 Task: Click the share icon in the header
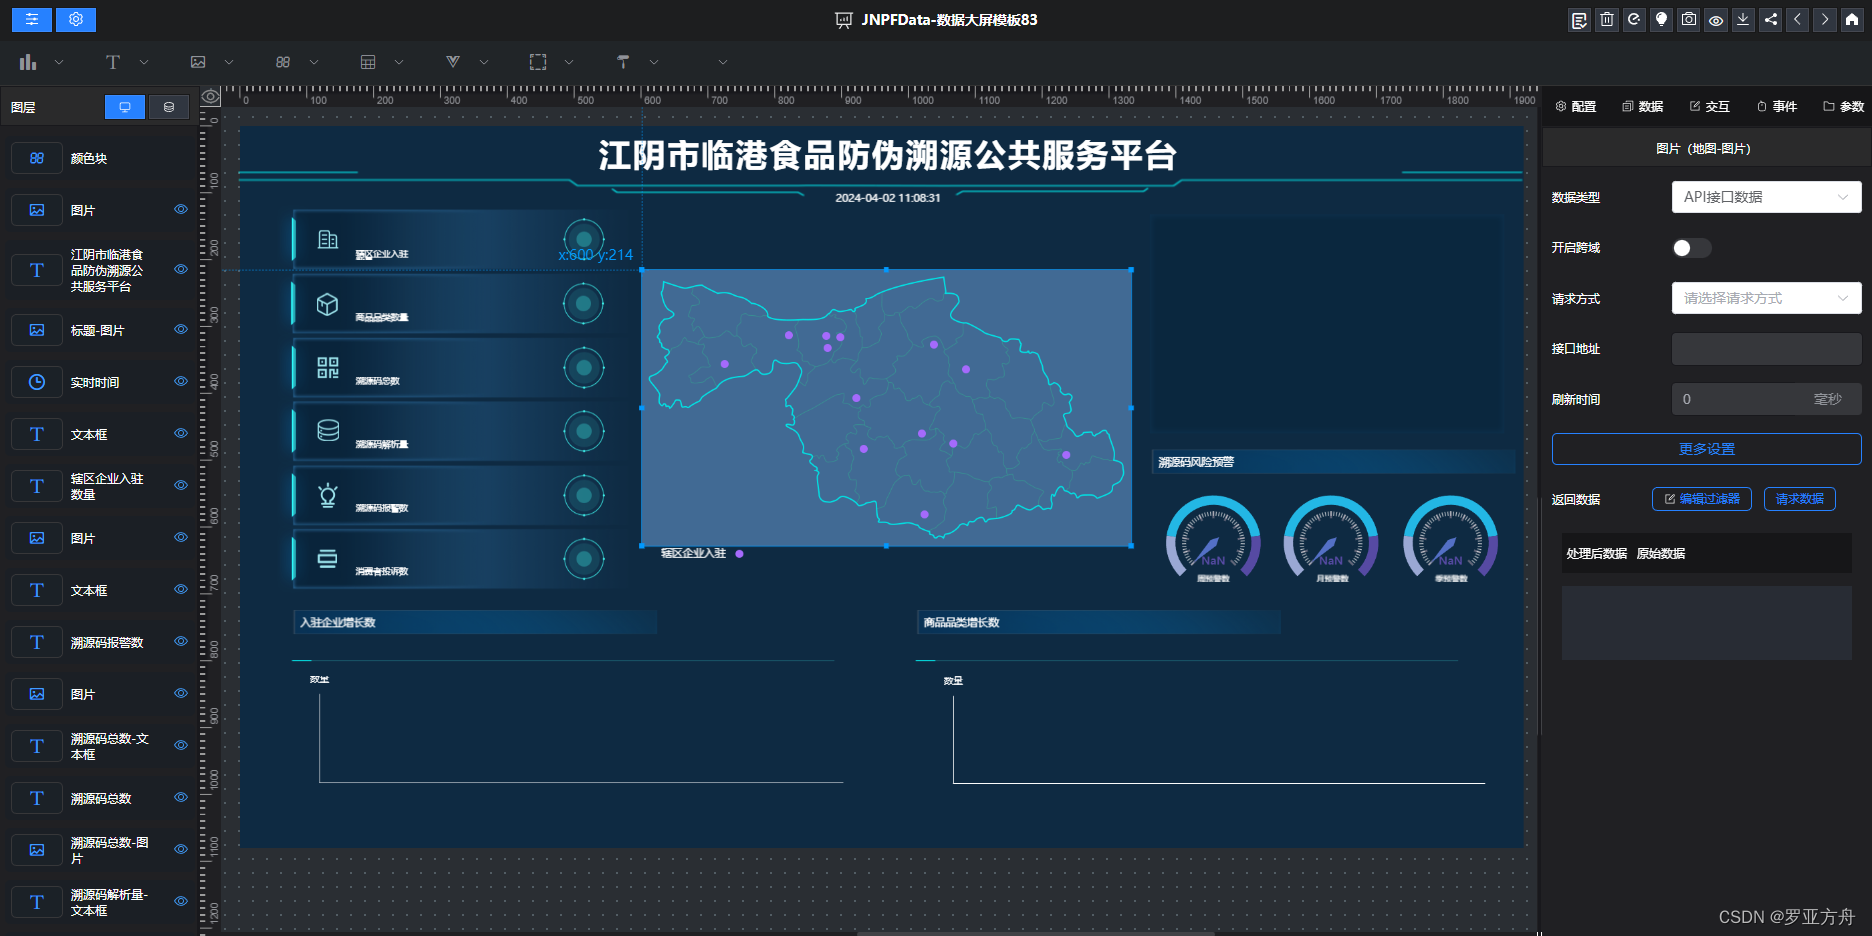pos(1770,19)
